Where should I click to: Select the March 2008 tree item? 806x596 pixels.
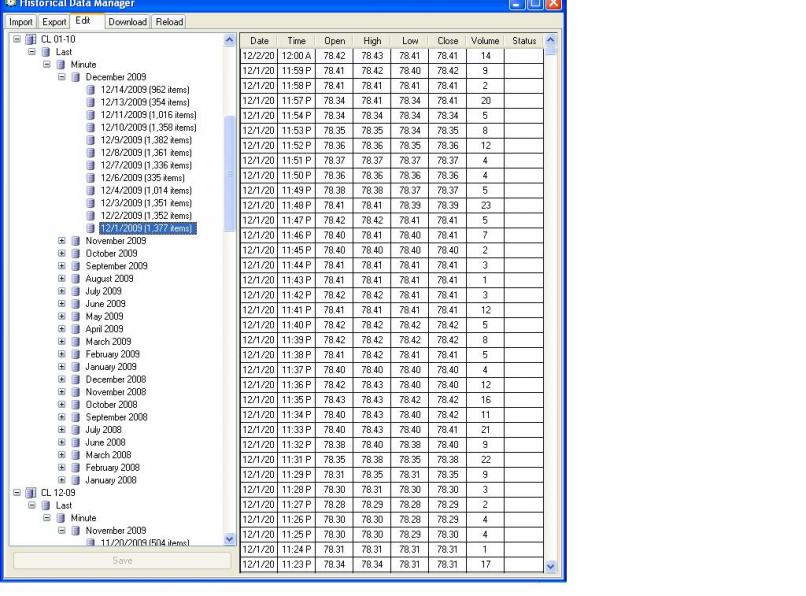108,455
